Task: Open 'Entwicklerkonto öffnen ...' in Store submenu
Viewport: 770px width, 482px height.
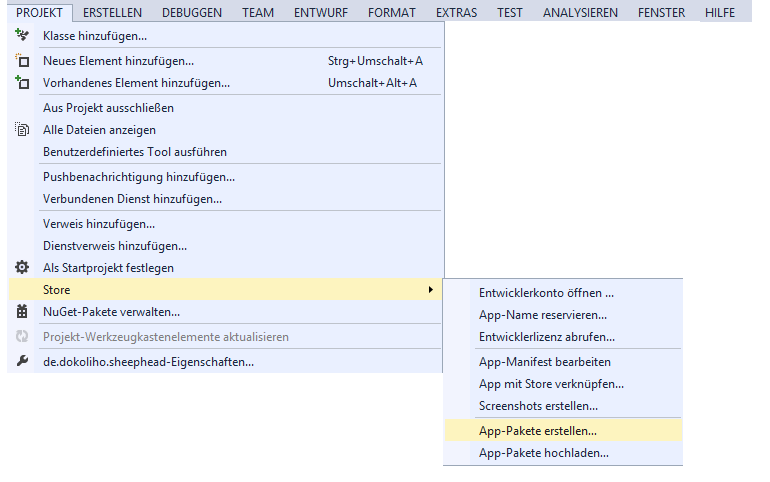Action: 546,293
